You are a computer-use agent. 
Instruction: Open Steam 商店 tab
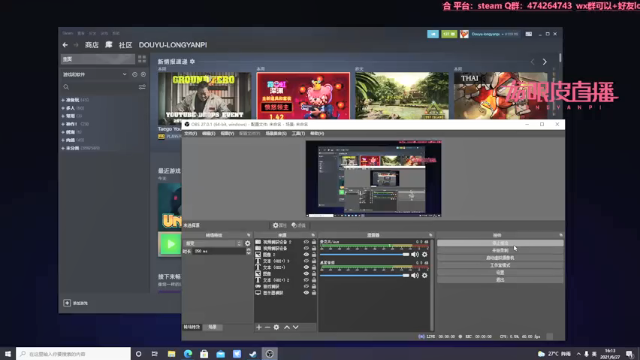(91, 45)
